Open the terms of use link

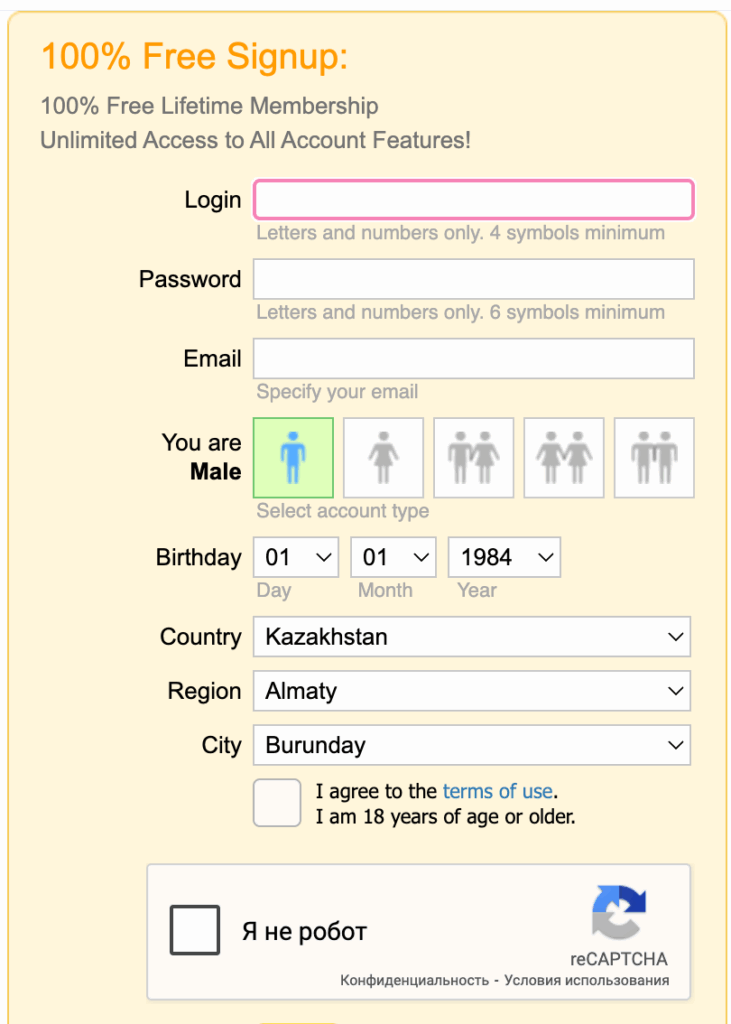pyautogui.click(x=497, y=791)
